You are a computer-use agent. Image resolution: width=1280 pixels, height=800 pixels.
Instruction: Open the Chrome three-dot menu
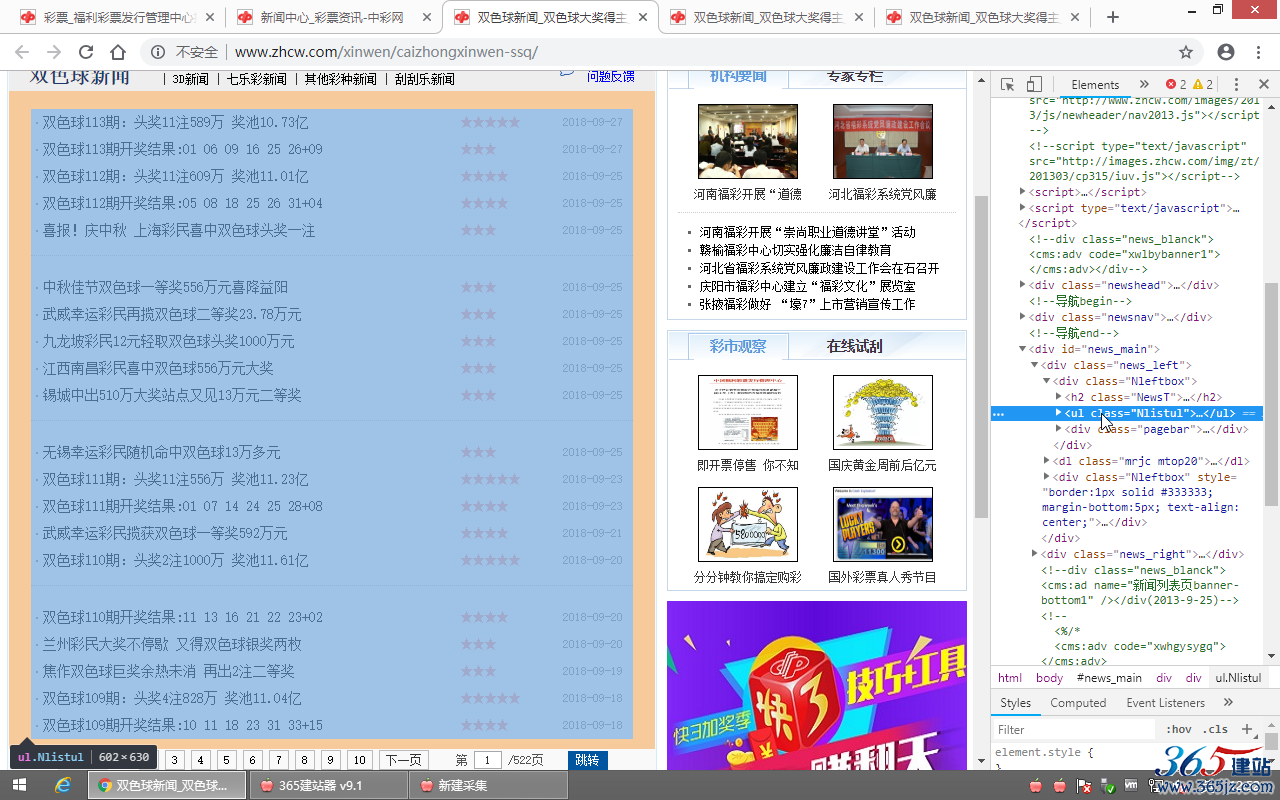[x=1259, y=52]
